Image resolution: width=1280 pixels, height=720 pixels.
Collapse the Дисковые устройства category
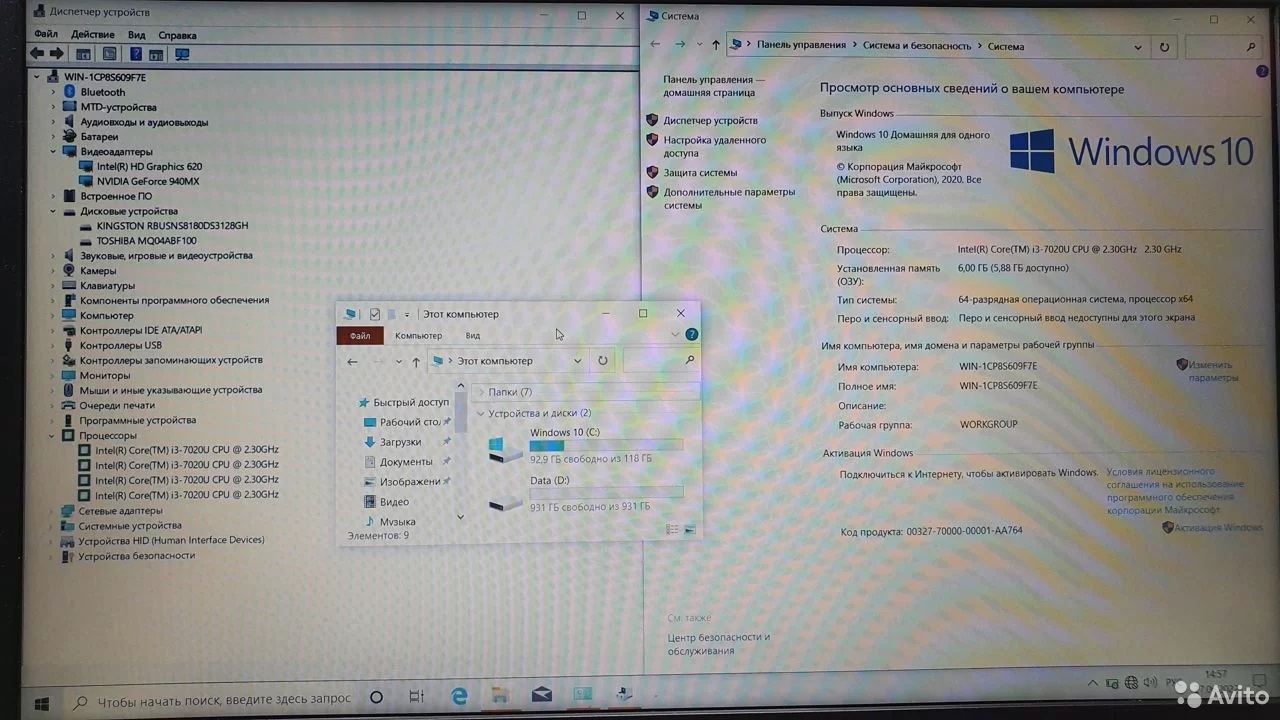(x=54, y=211)
